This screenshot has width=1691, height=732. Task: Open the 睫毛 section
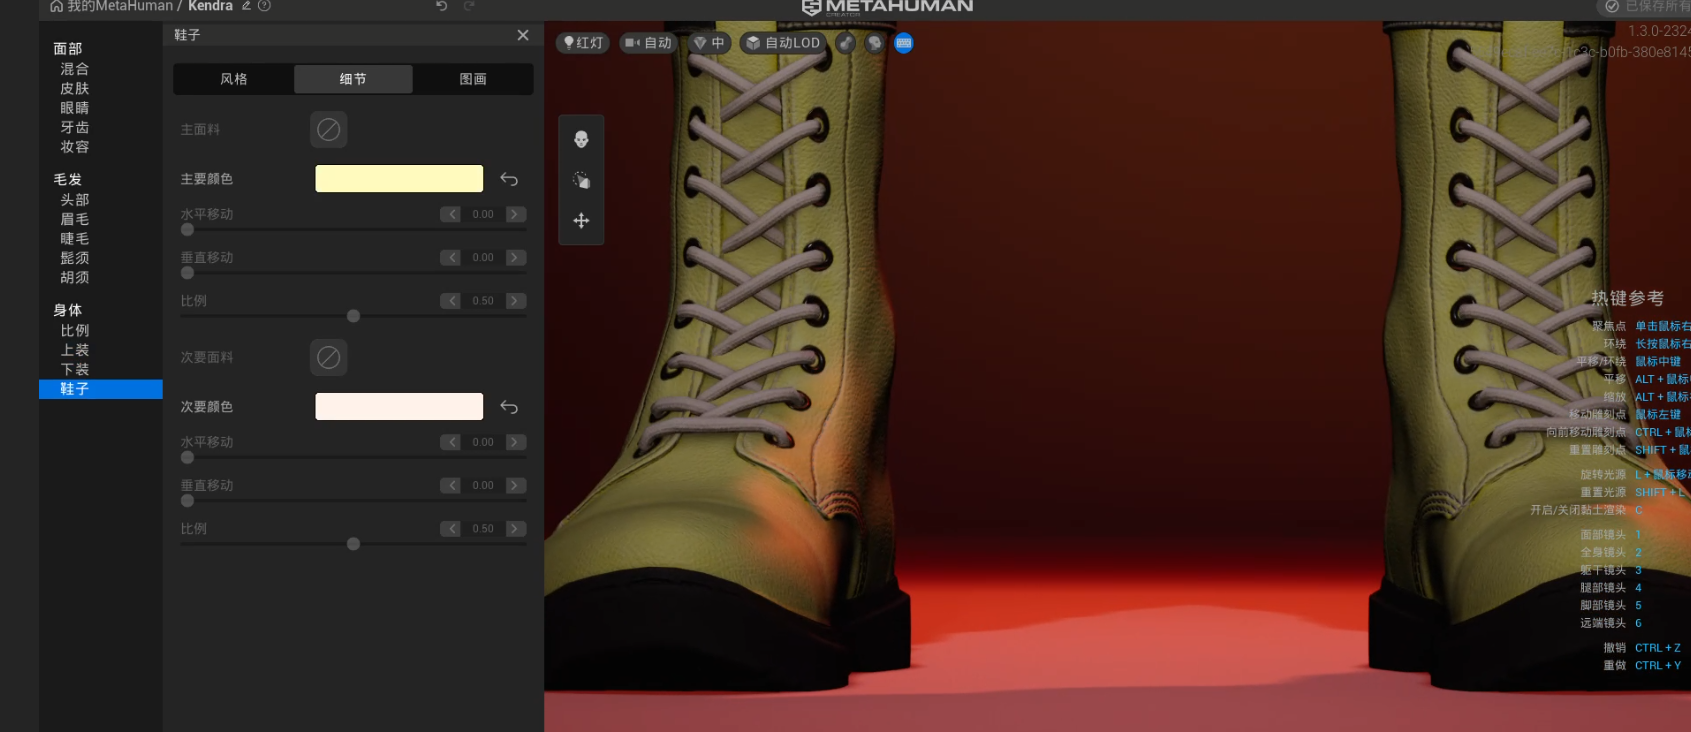[75, 239]
